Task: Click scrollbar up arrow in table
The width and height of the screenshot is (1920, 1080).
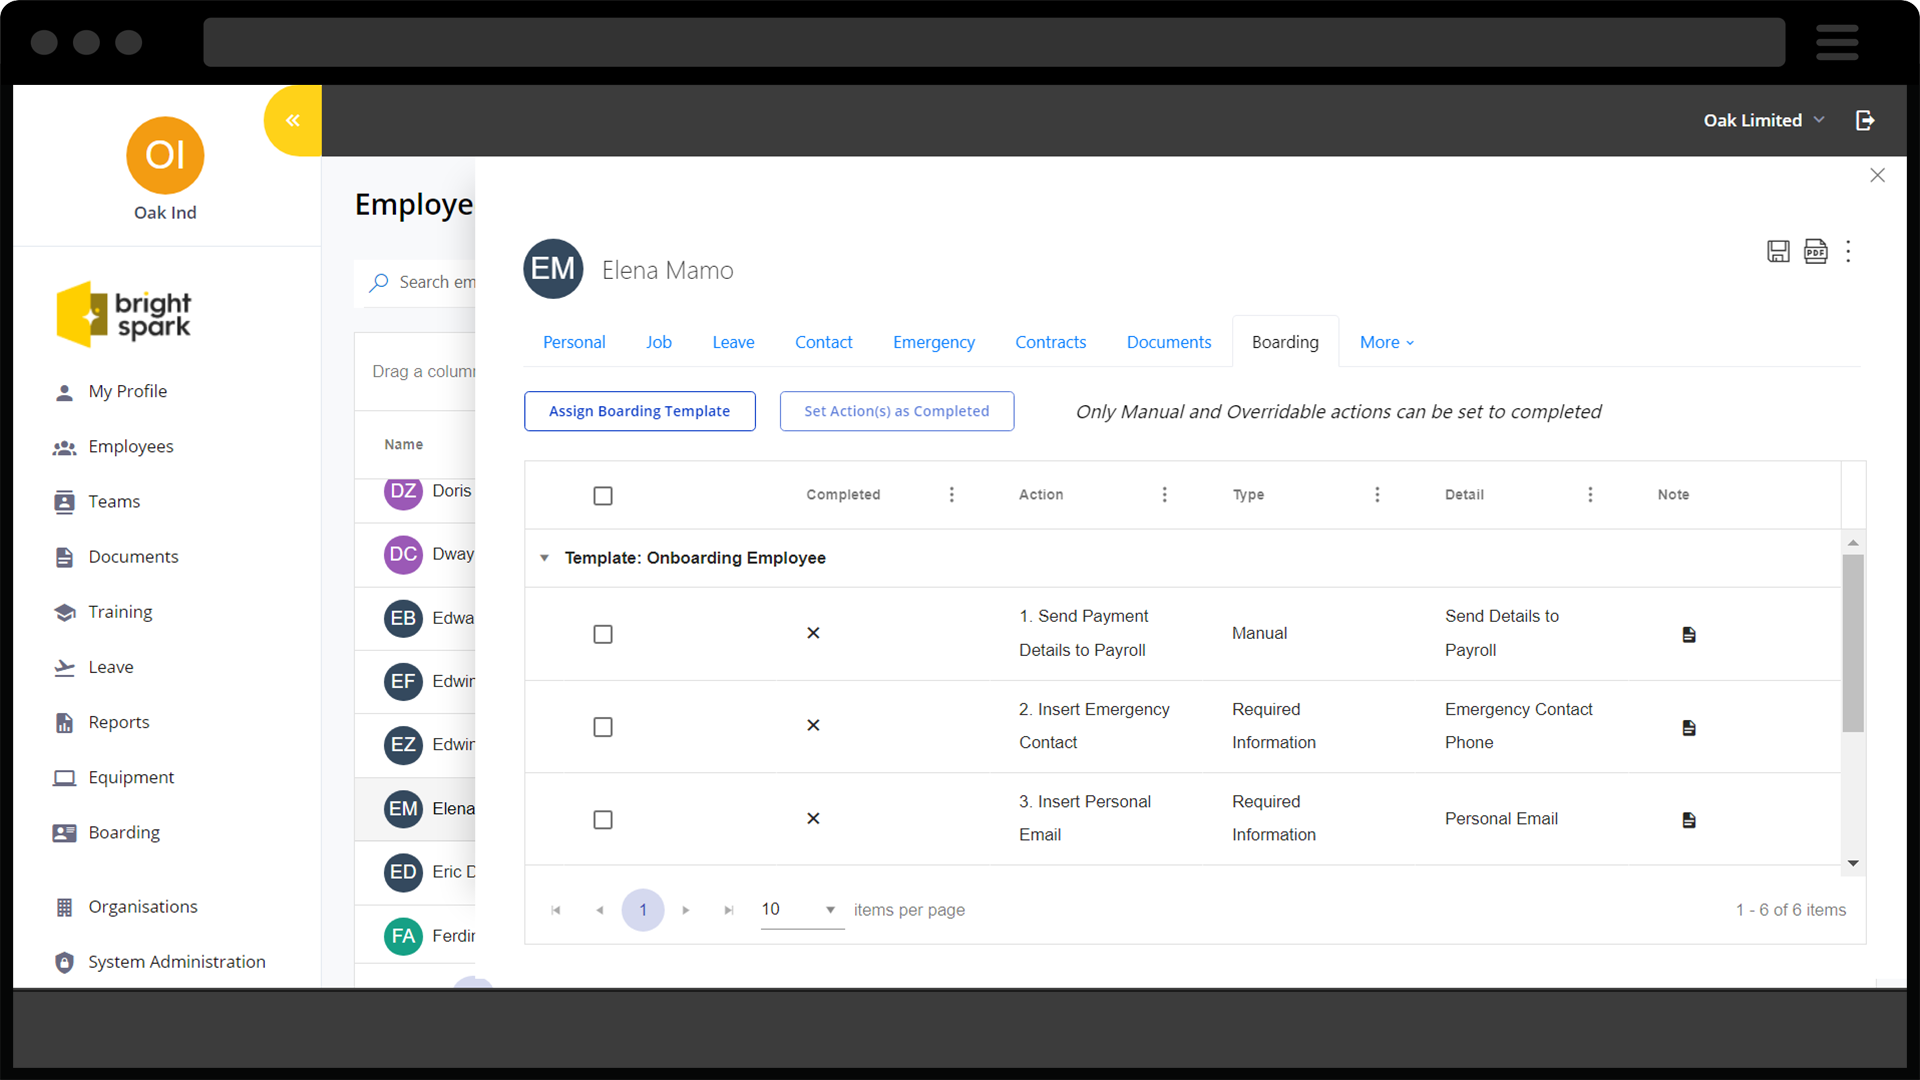Action: click(x=1853, y=542)
